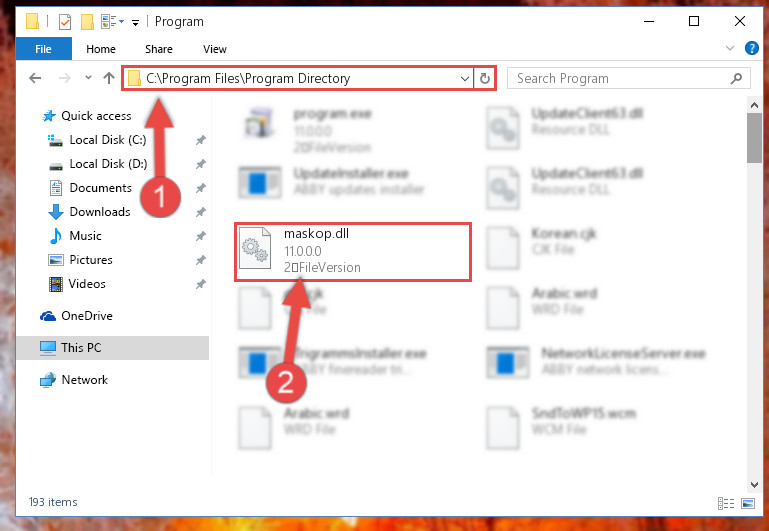
Task: Refresh the current folder
Action: pyautogui.click(x=485, y=78)
